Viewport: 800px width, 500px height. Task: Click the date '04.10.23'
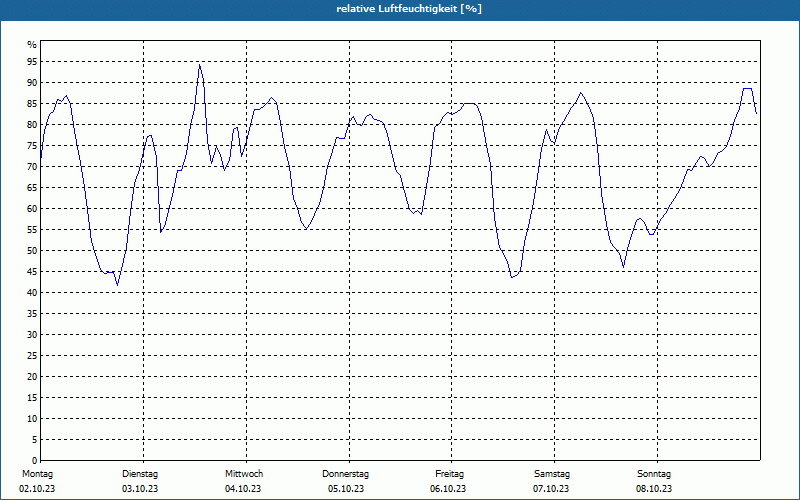pyautogui.click(x=243, y=489)
